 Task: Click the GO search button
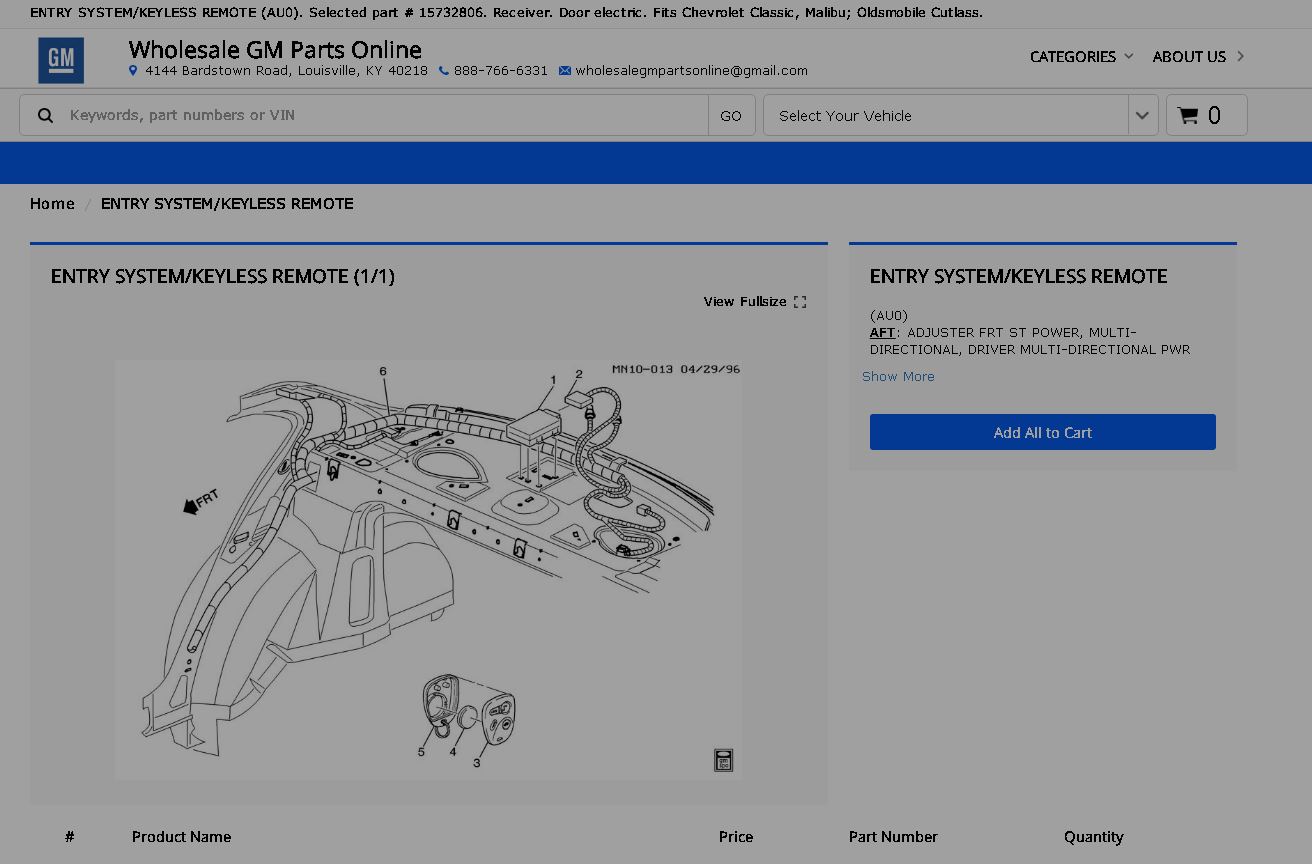point(731,115)
